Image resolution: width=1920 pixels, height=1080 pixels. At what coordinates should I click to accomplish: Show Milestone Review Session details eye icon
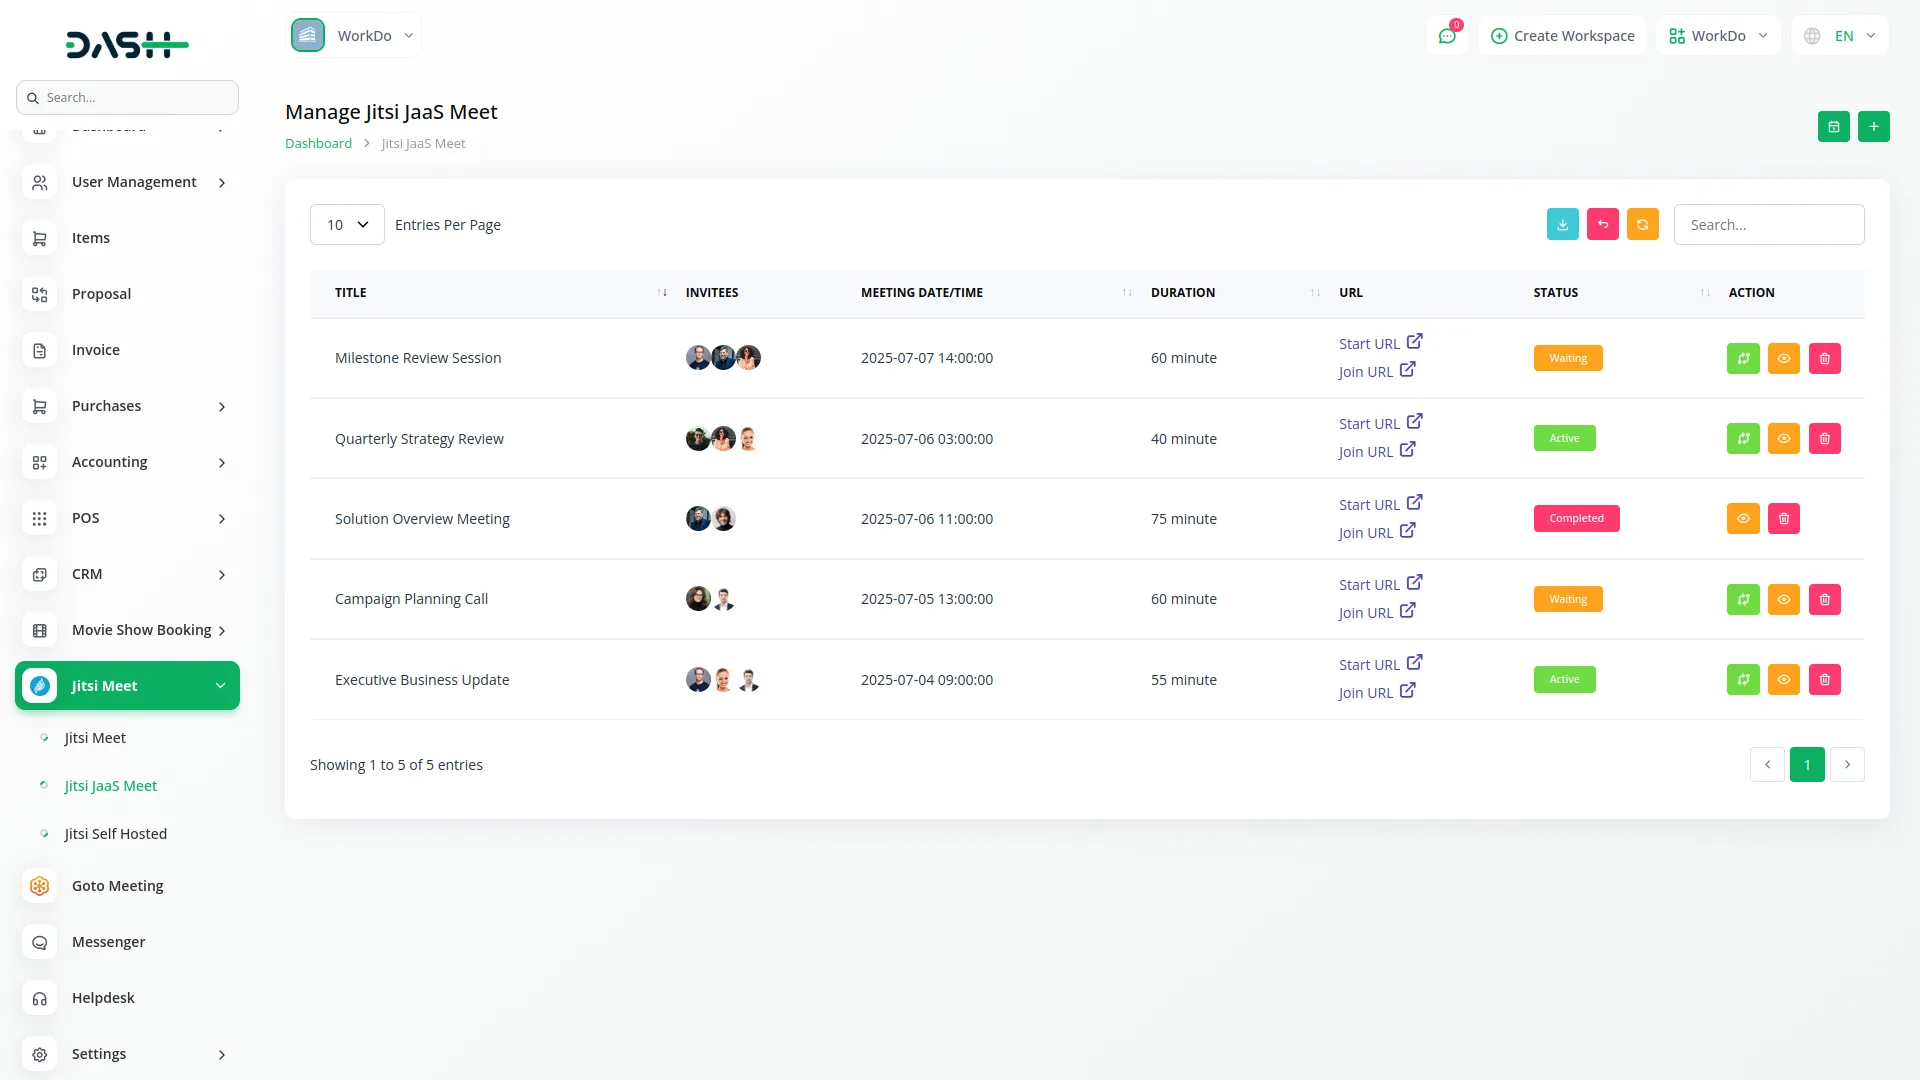click(x=1783, y=358)
